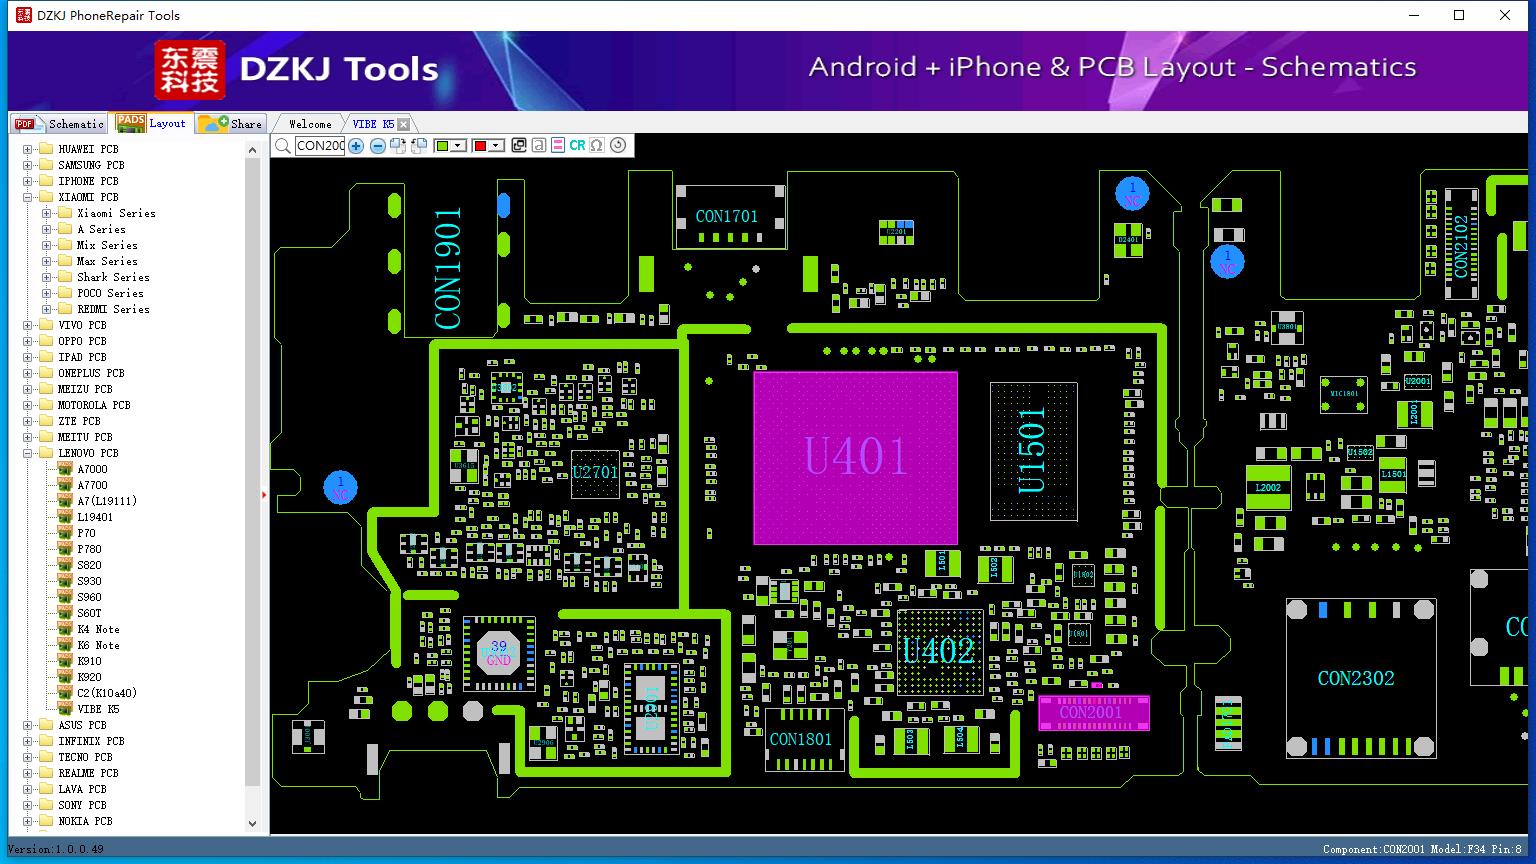Viewport: 1536px width, 864px height.
Task: Select the IPAD PCB folder
Action: coord(82,357)
